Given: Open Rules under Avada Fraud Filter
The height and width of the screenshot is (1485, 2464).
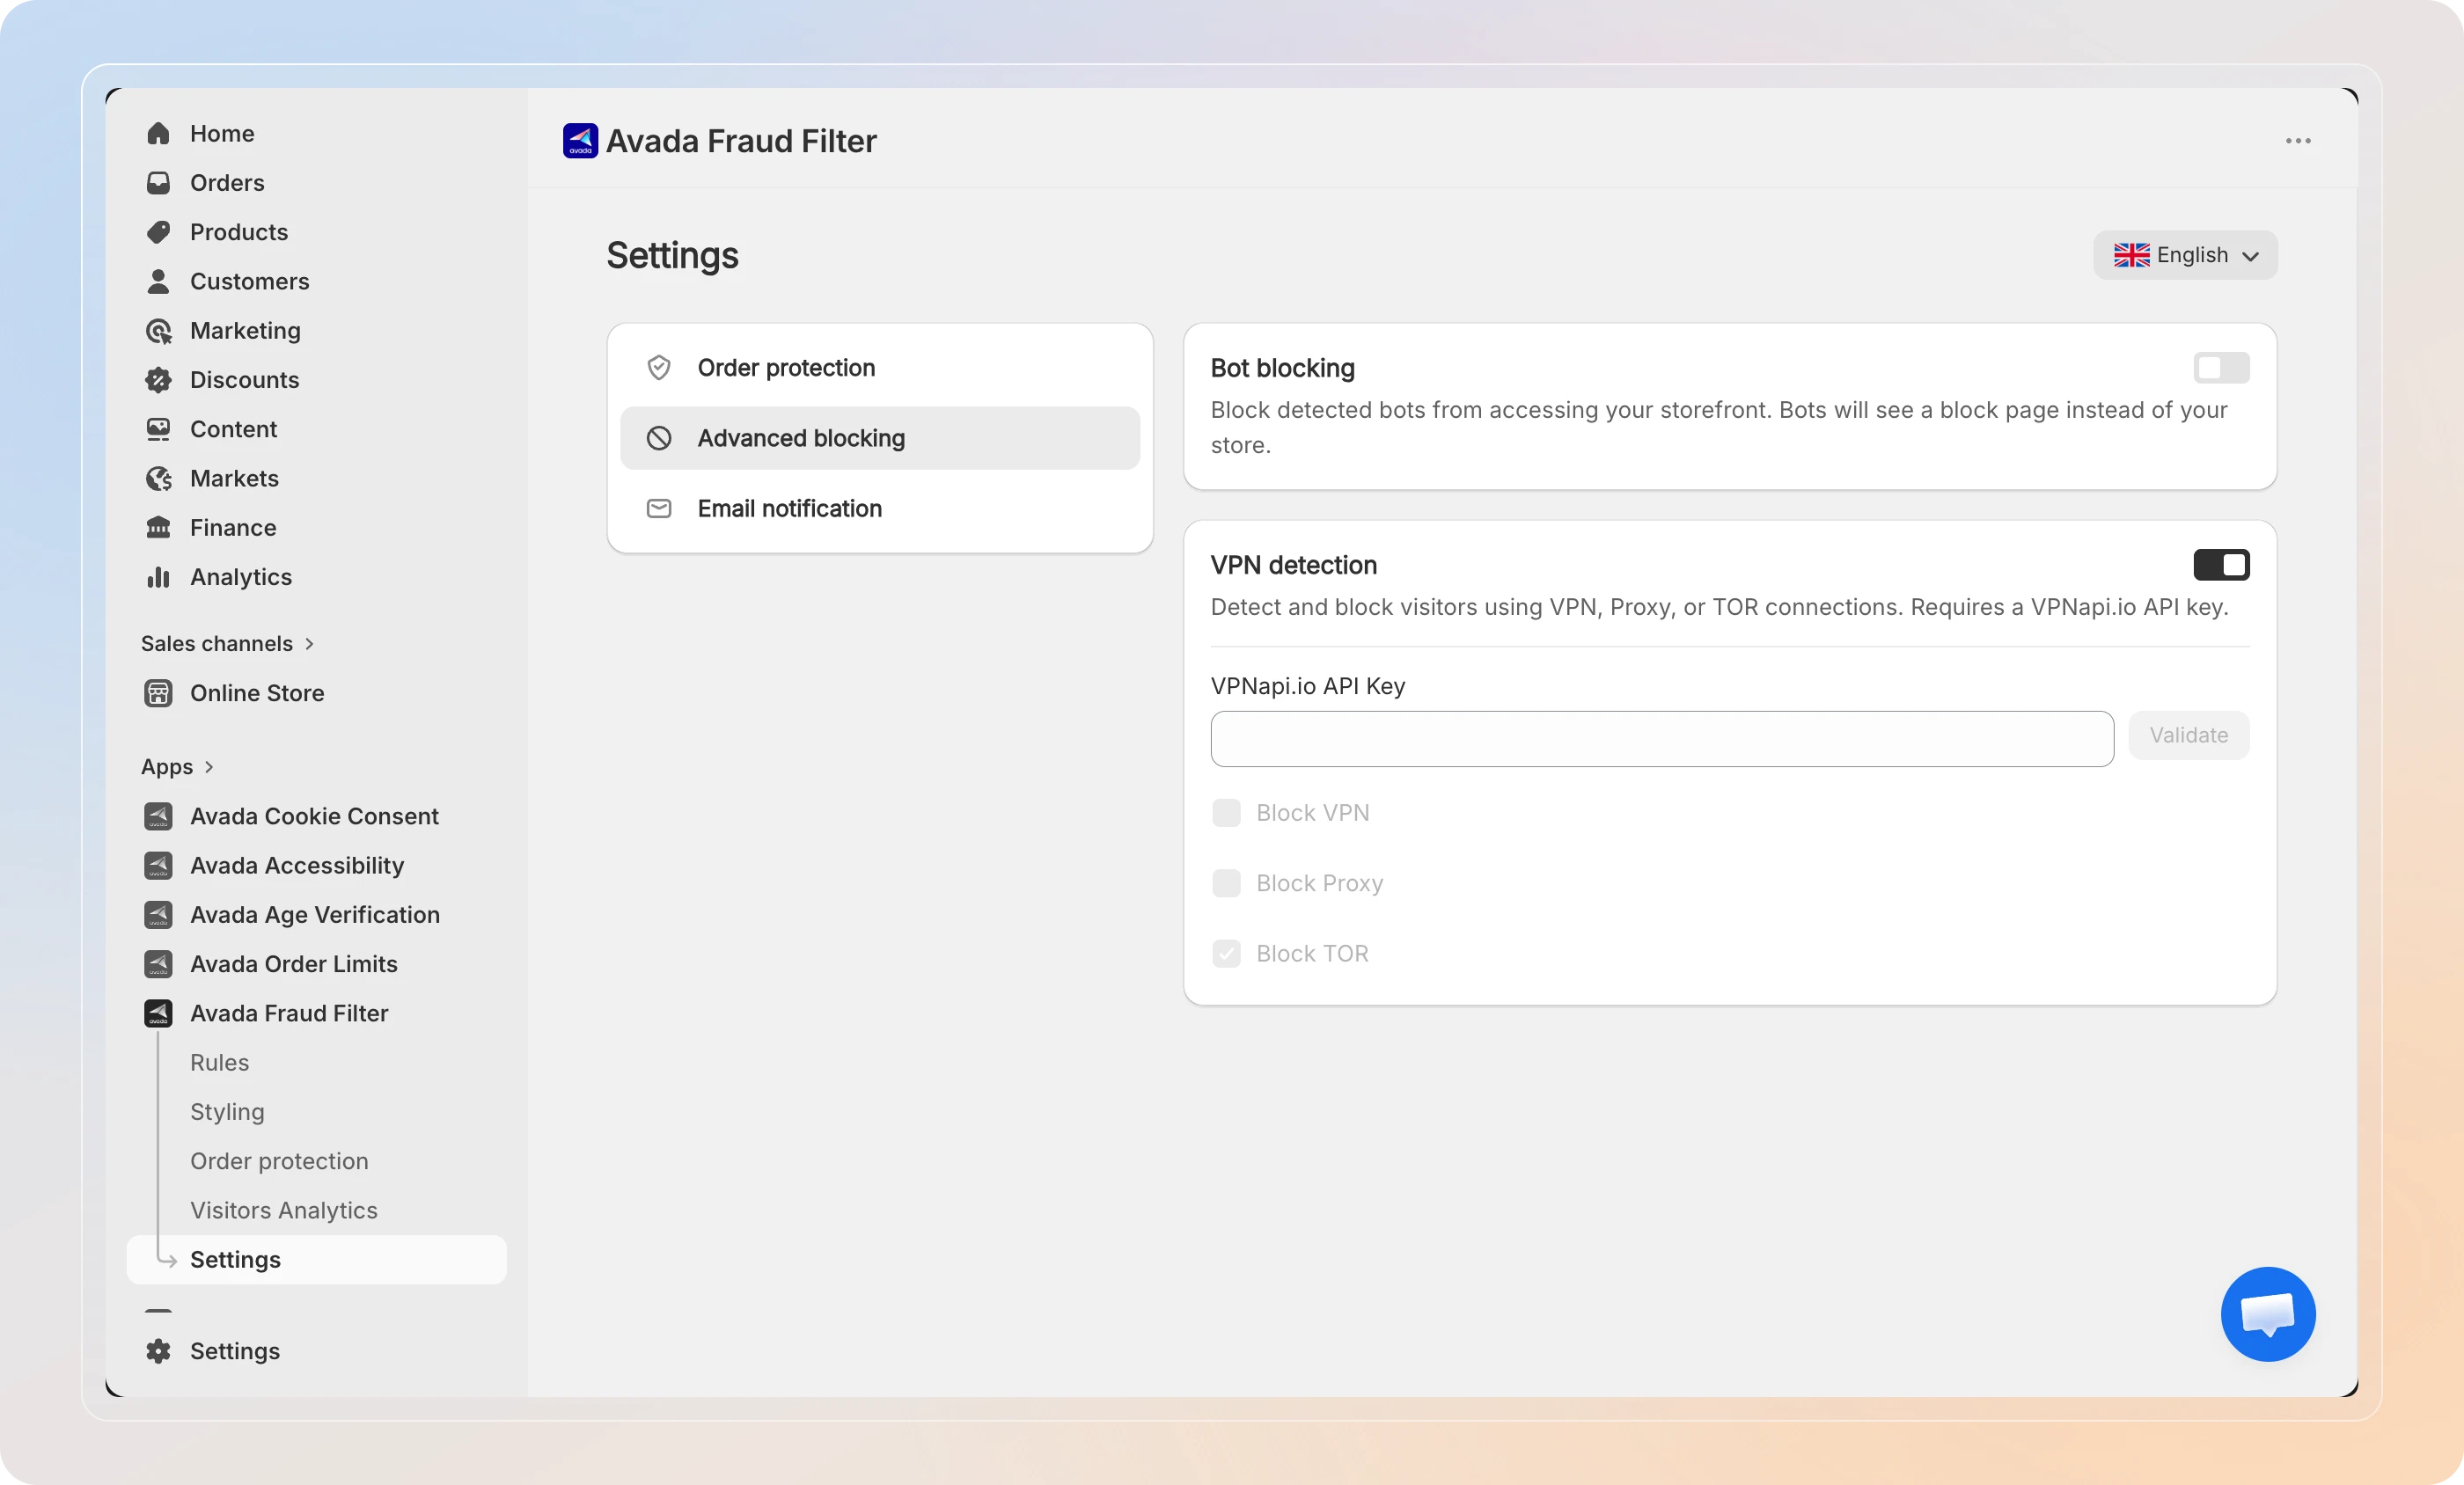Looking at the screenshot, I should (220, 1063).
